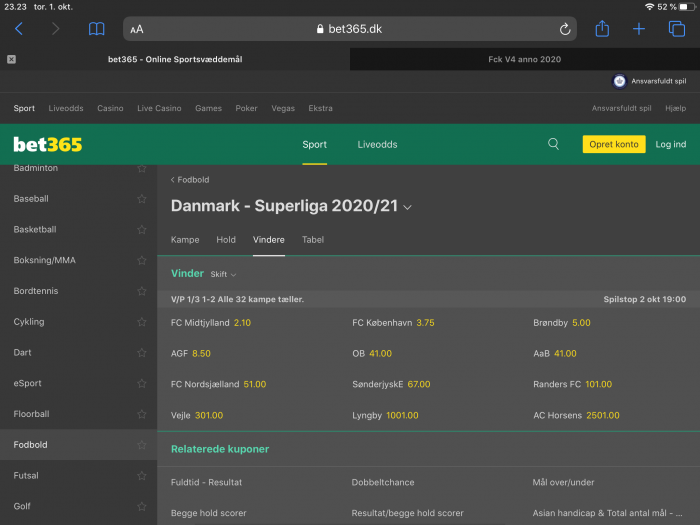Favorite Floorball with its star
The height and width of the screenshot is (525, 700).
tap(142, 414)
